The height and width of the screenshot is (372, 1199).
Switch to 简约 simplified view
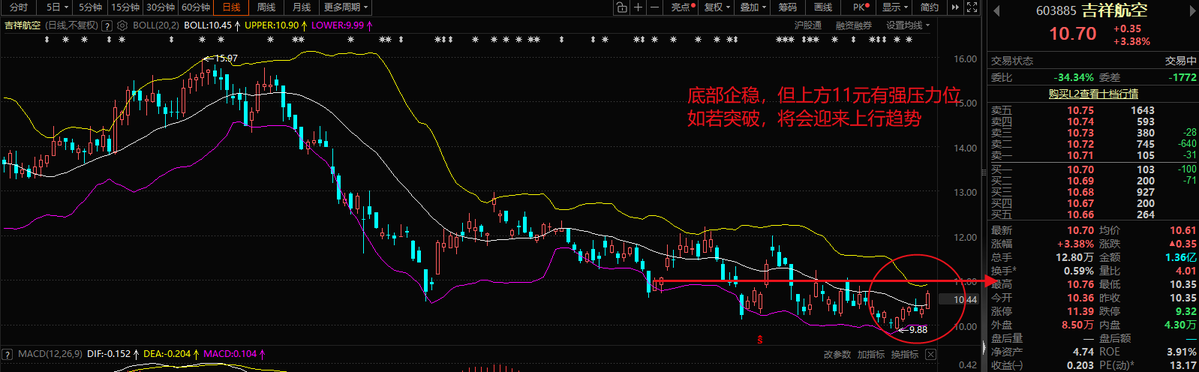pyautogui.click(x=930, y=7)
